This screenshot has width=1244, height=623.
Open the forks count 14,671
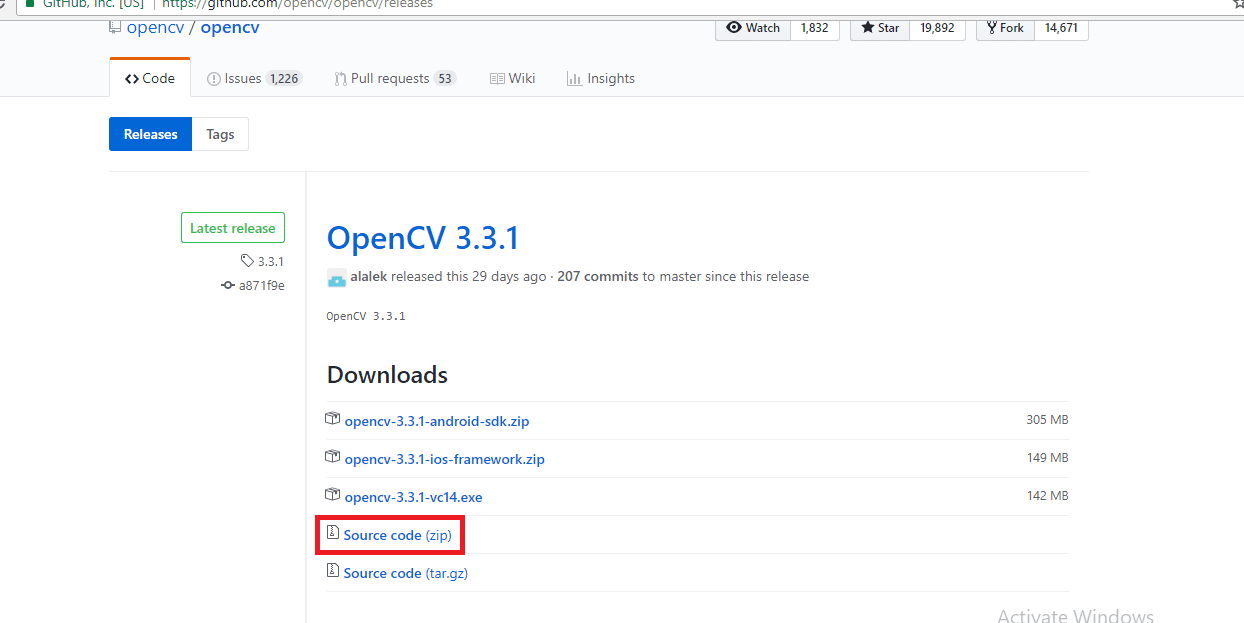pyautogui.click(x=1061, y=28)
